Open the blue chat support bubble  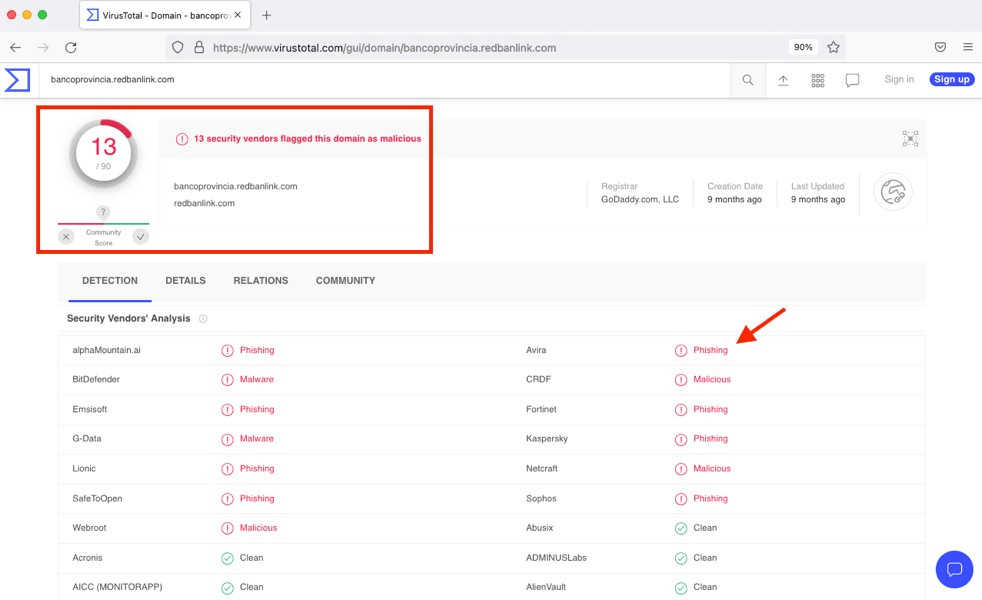[x=954, y=569]
